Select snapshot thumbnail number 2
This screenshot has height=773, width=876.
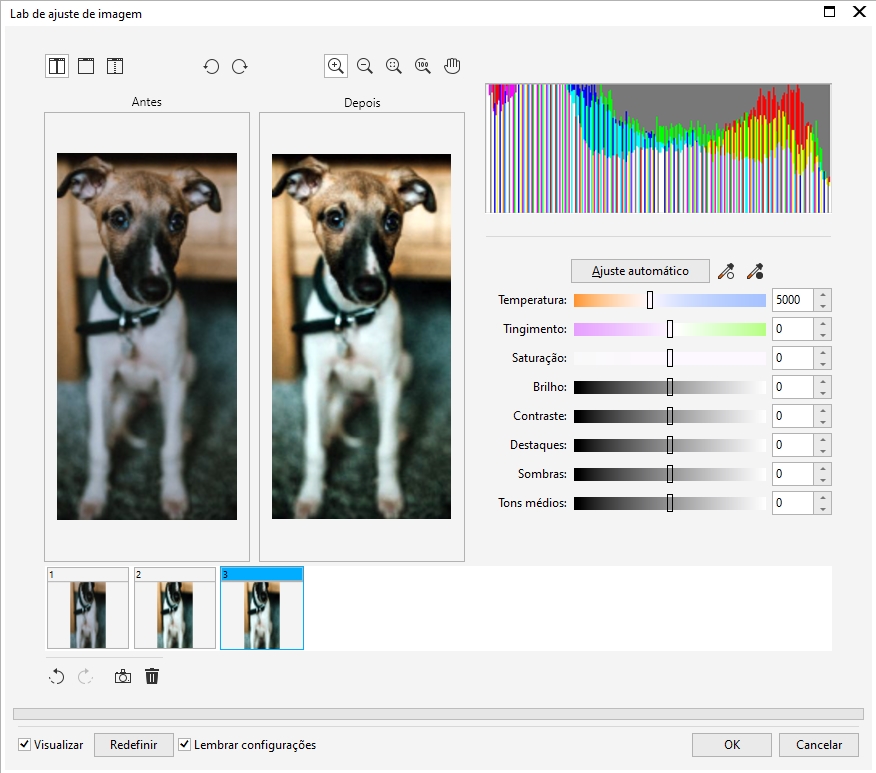pos(175,609)
